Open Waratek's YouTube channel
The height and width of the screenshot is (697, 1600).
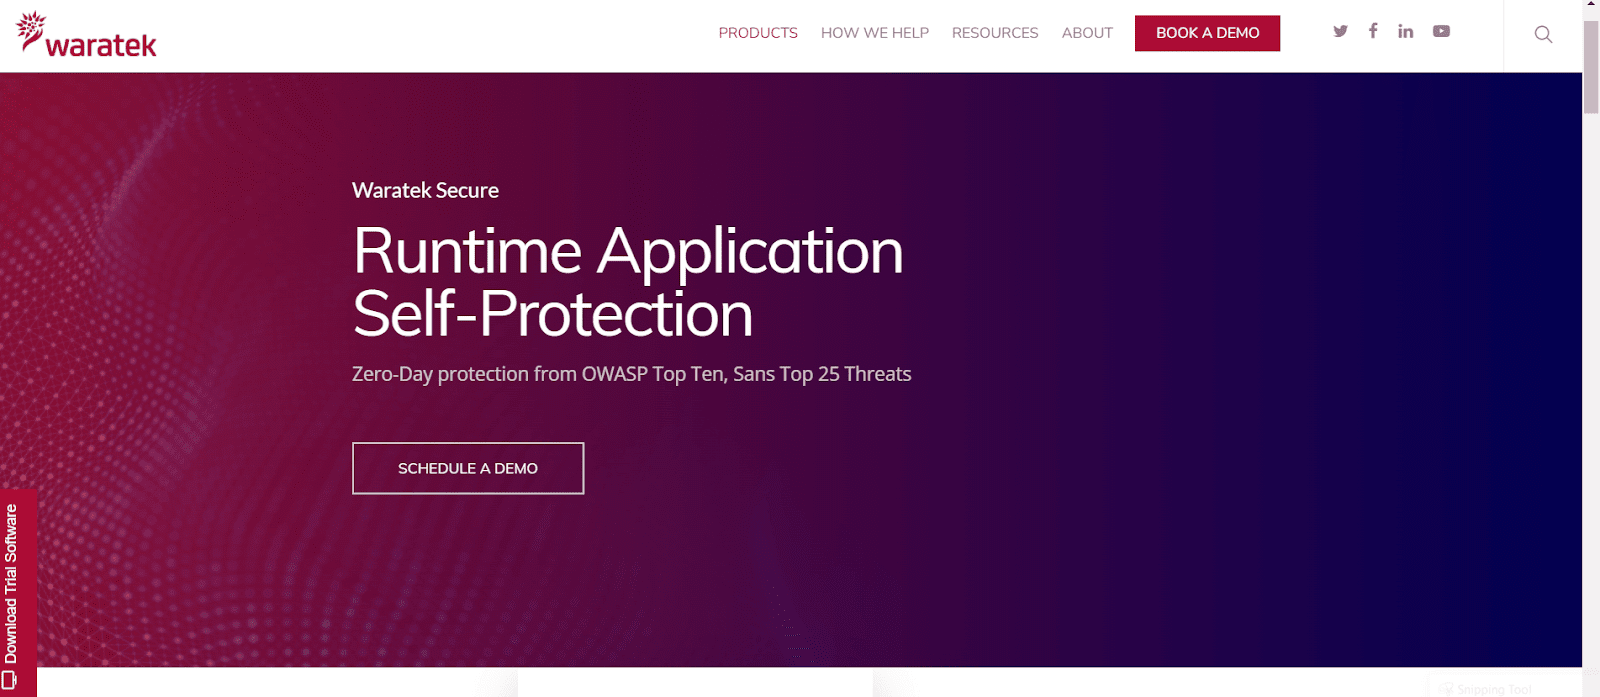[1441, 31]
